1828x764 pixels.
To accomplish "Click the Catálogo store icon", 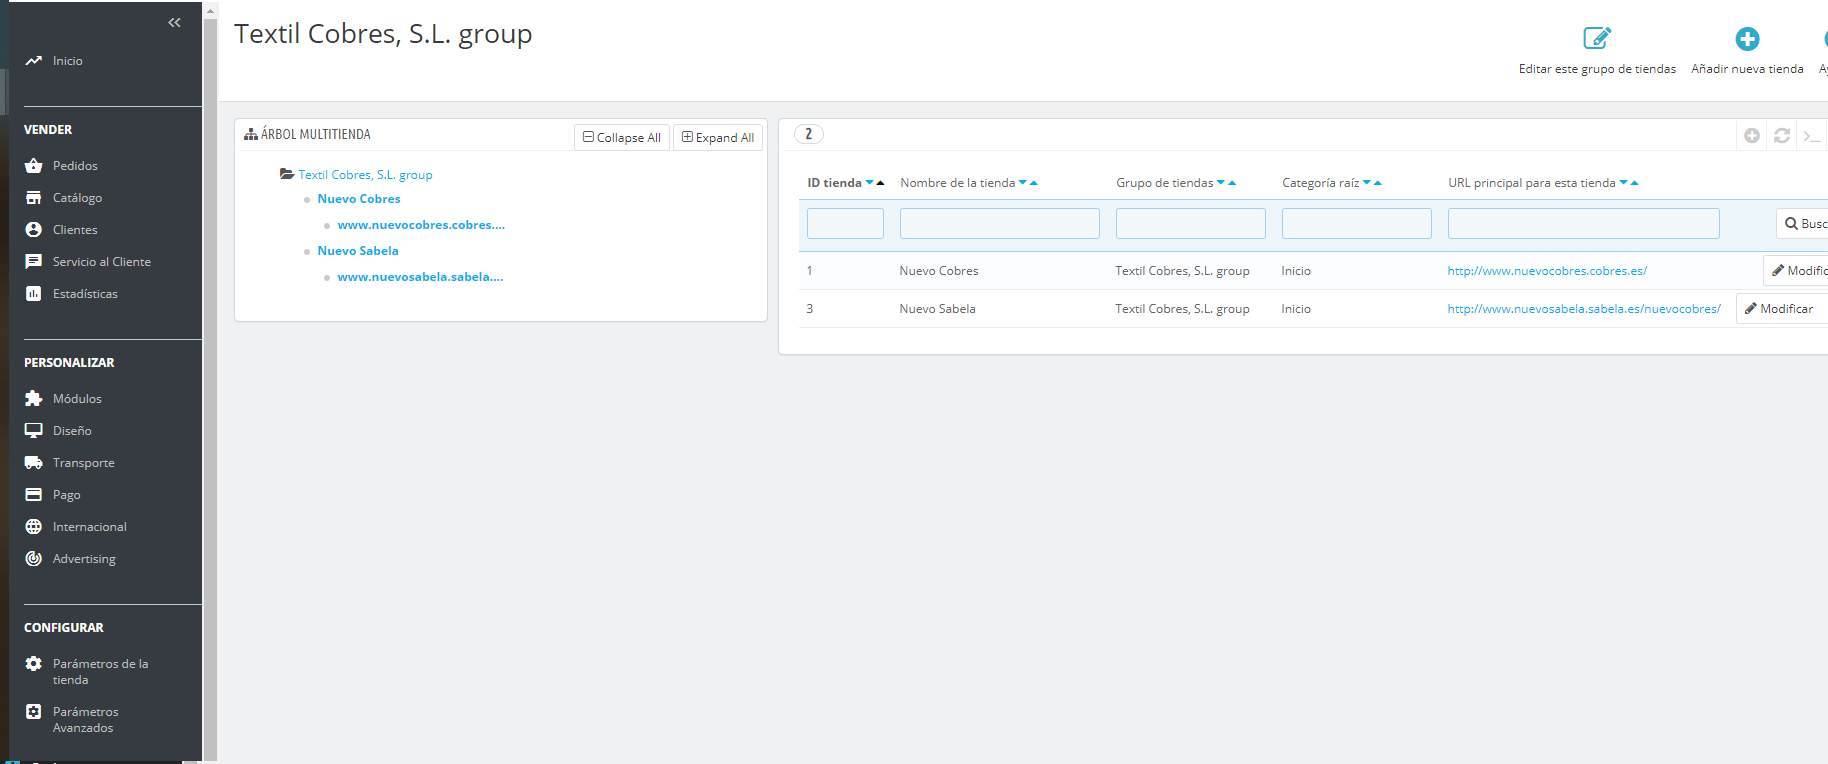I will [34, 198].
